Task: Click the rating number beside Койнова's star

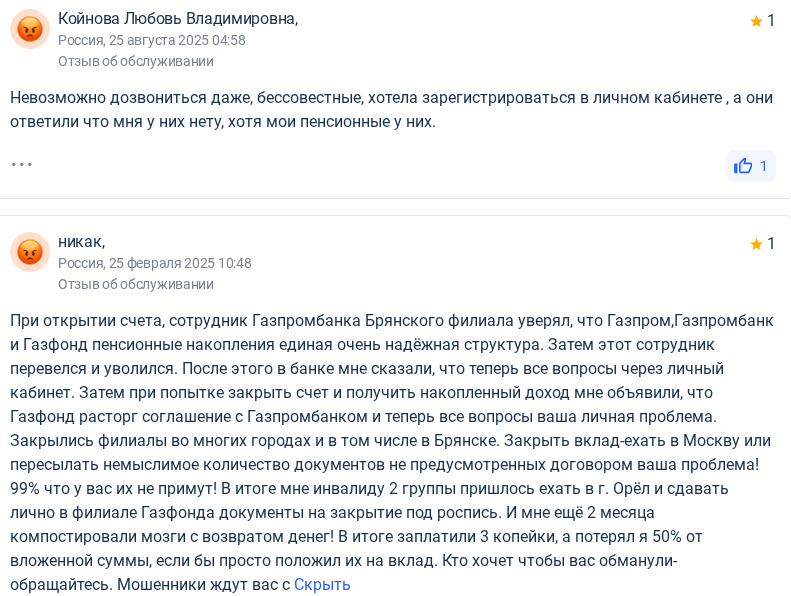Action: pos(771,21)
